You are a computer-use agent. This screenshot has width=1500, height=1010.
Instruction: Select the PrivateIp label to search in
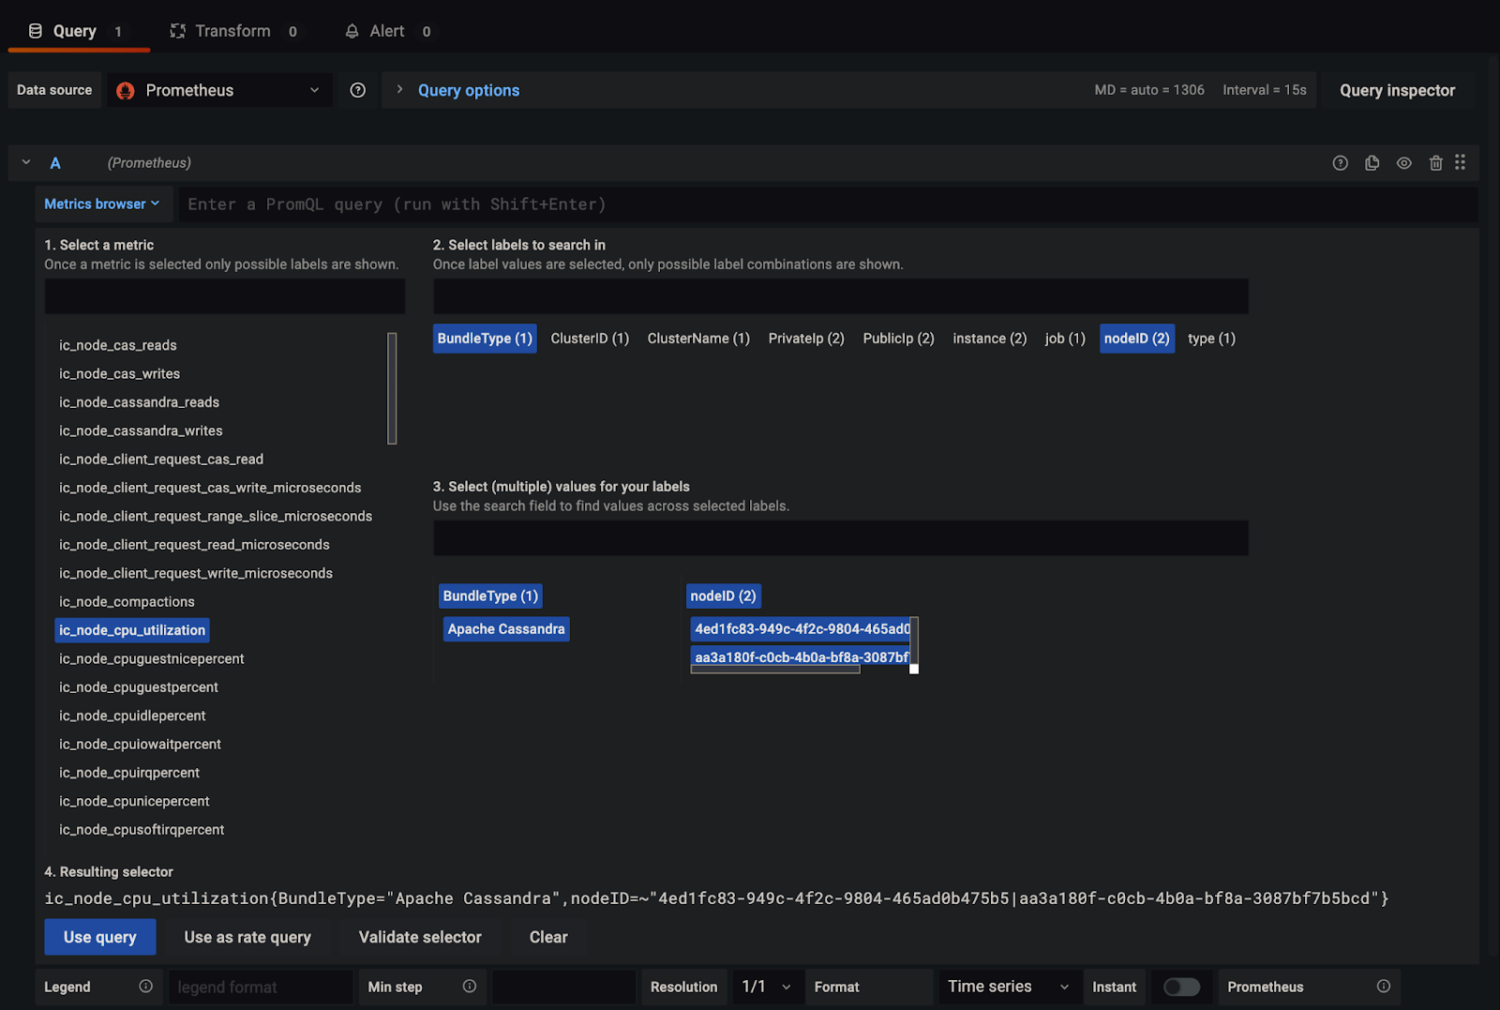[806, 338]
